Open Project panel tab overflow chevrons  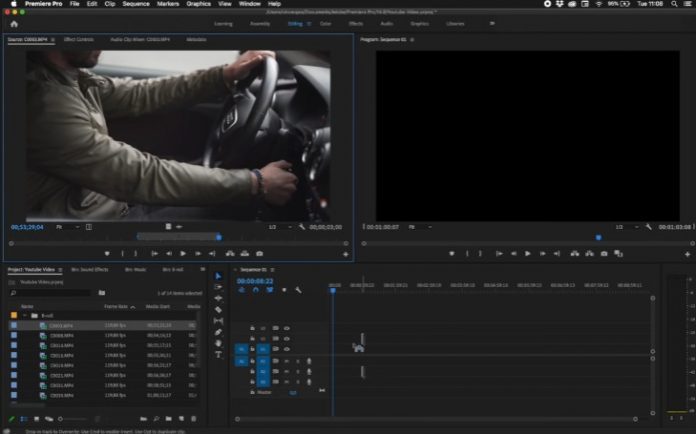[x=202, y=269]
